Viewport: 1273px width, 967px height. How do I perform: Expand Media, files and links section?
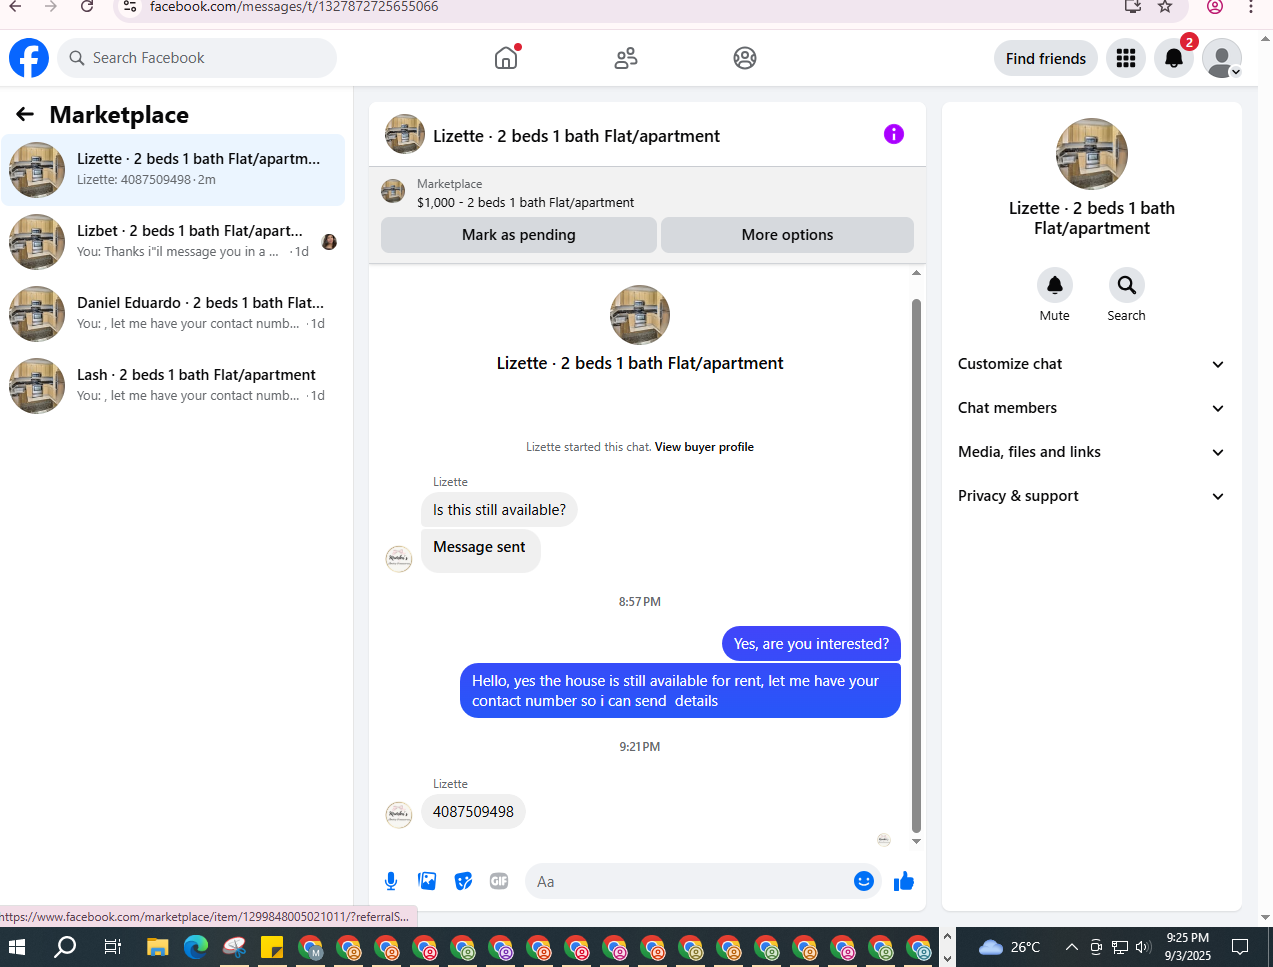(x=1091, y=452)
